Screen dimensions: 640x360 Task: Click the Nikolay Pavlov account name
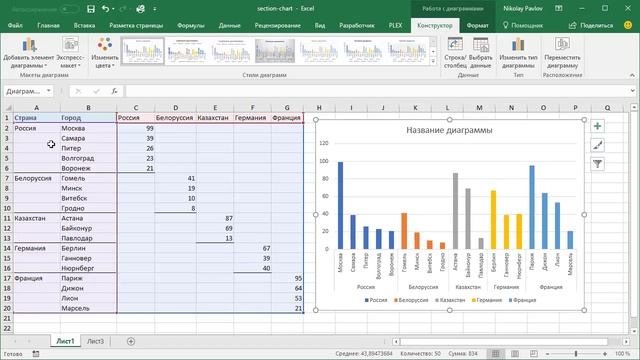pyautogui.click(x=523, y=9)
